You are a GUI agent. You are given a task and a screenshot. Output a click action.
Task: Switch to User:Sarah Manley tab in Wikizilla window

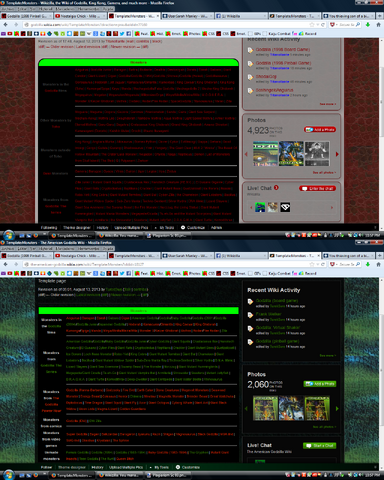[x=188, y=16]
